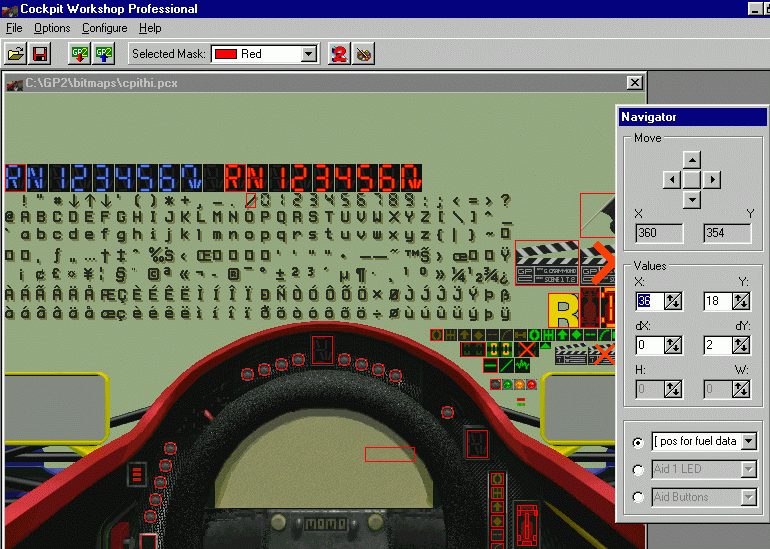Click the save floppy disk icon
The image size is (770, 549).
click(x=40, y=54)
